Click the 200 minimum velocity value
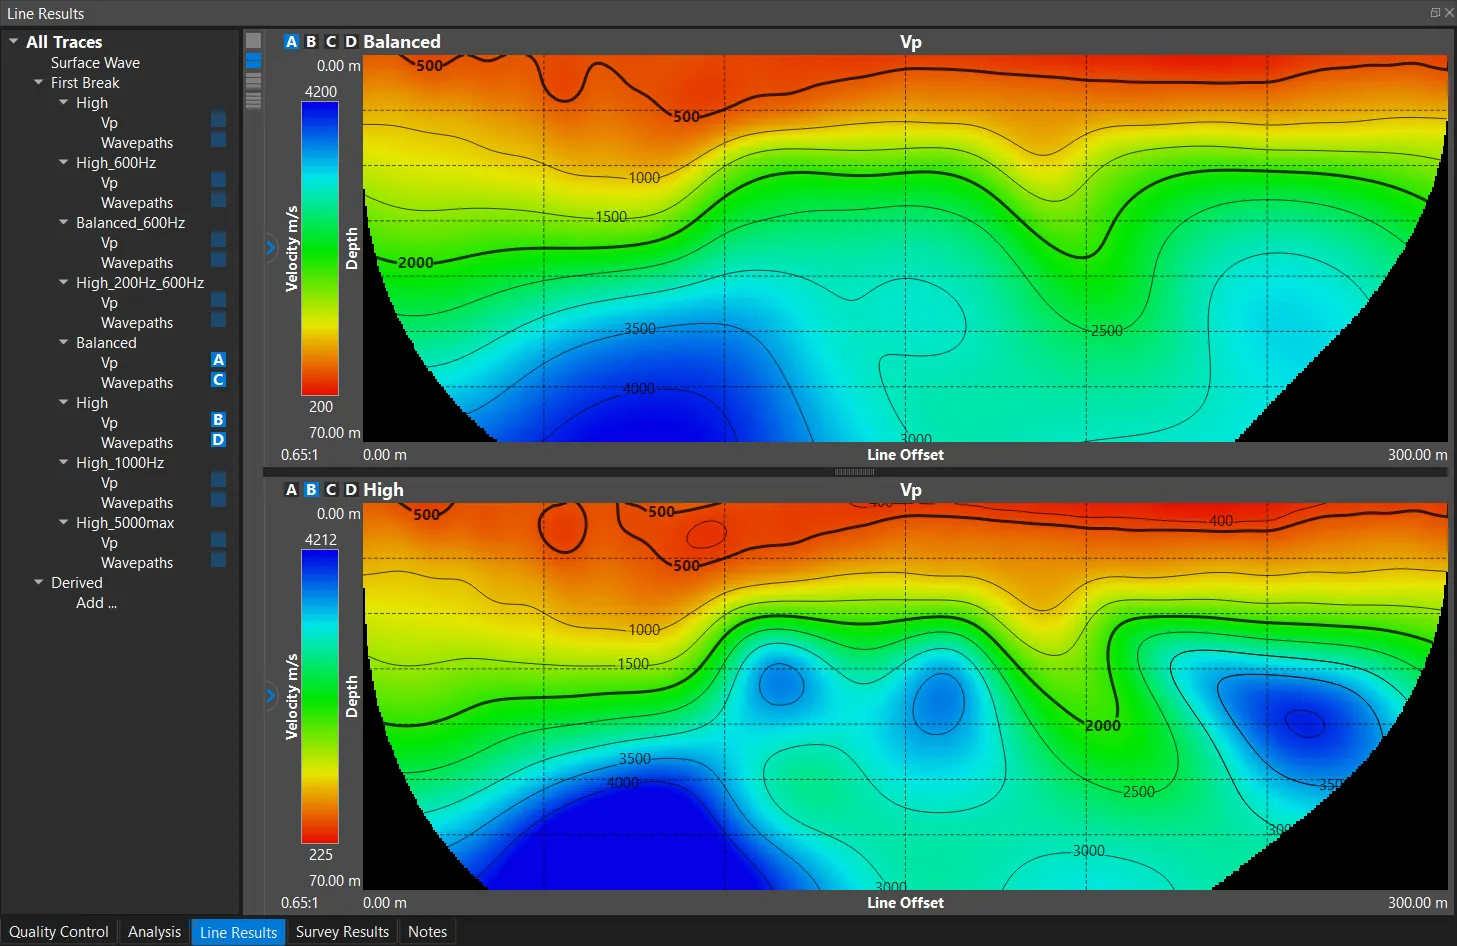The width and height of the screenshot is (1457, 946). 321,406
